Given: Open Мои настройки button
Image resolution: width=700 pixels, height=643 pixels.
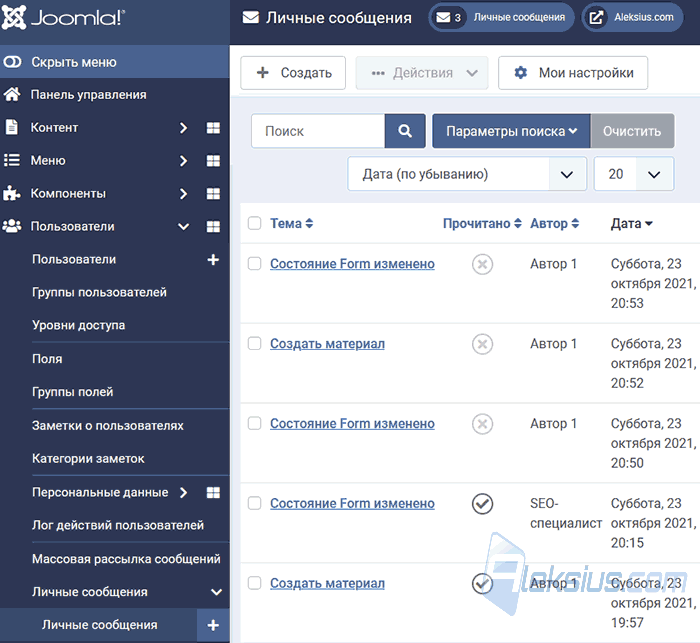Looking at the screenshot, I should point(573,73).
